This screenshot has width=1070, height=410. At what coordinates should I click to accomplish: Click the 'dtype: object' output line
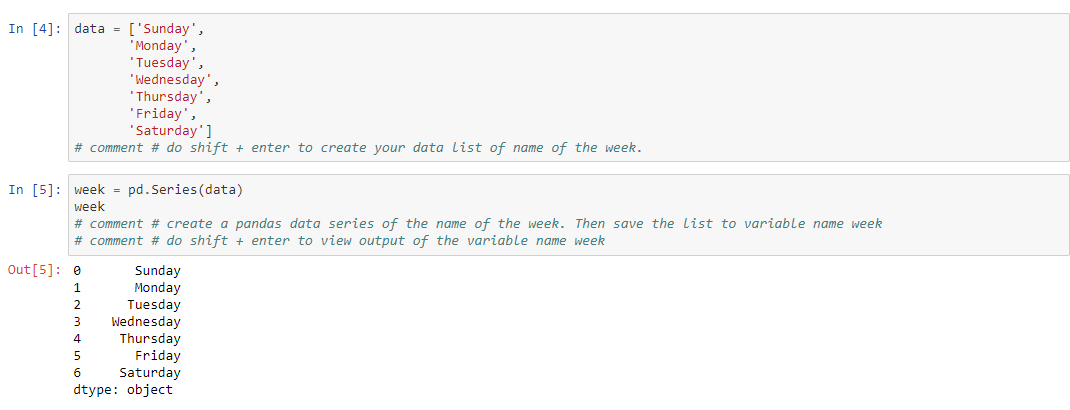[x=123, y=390]
